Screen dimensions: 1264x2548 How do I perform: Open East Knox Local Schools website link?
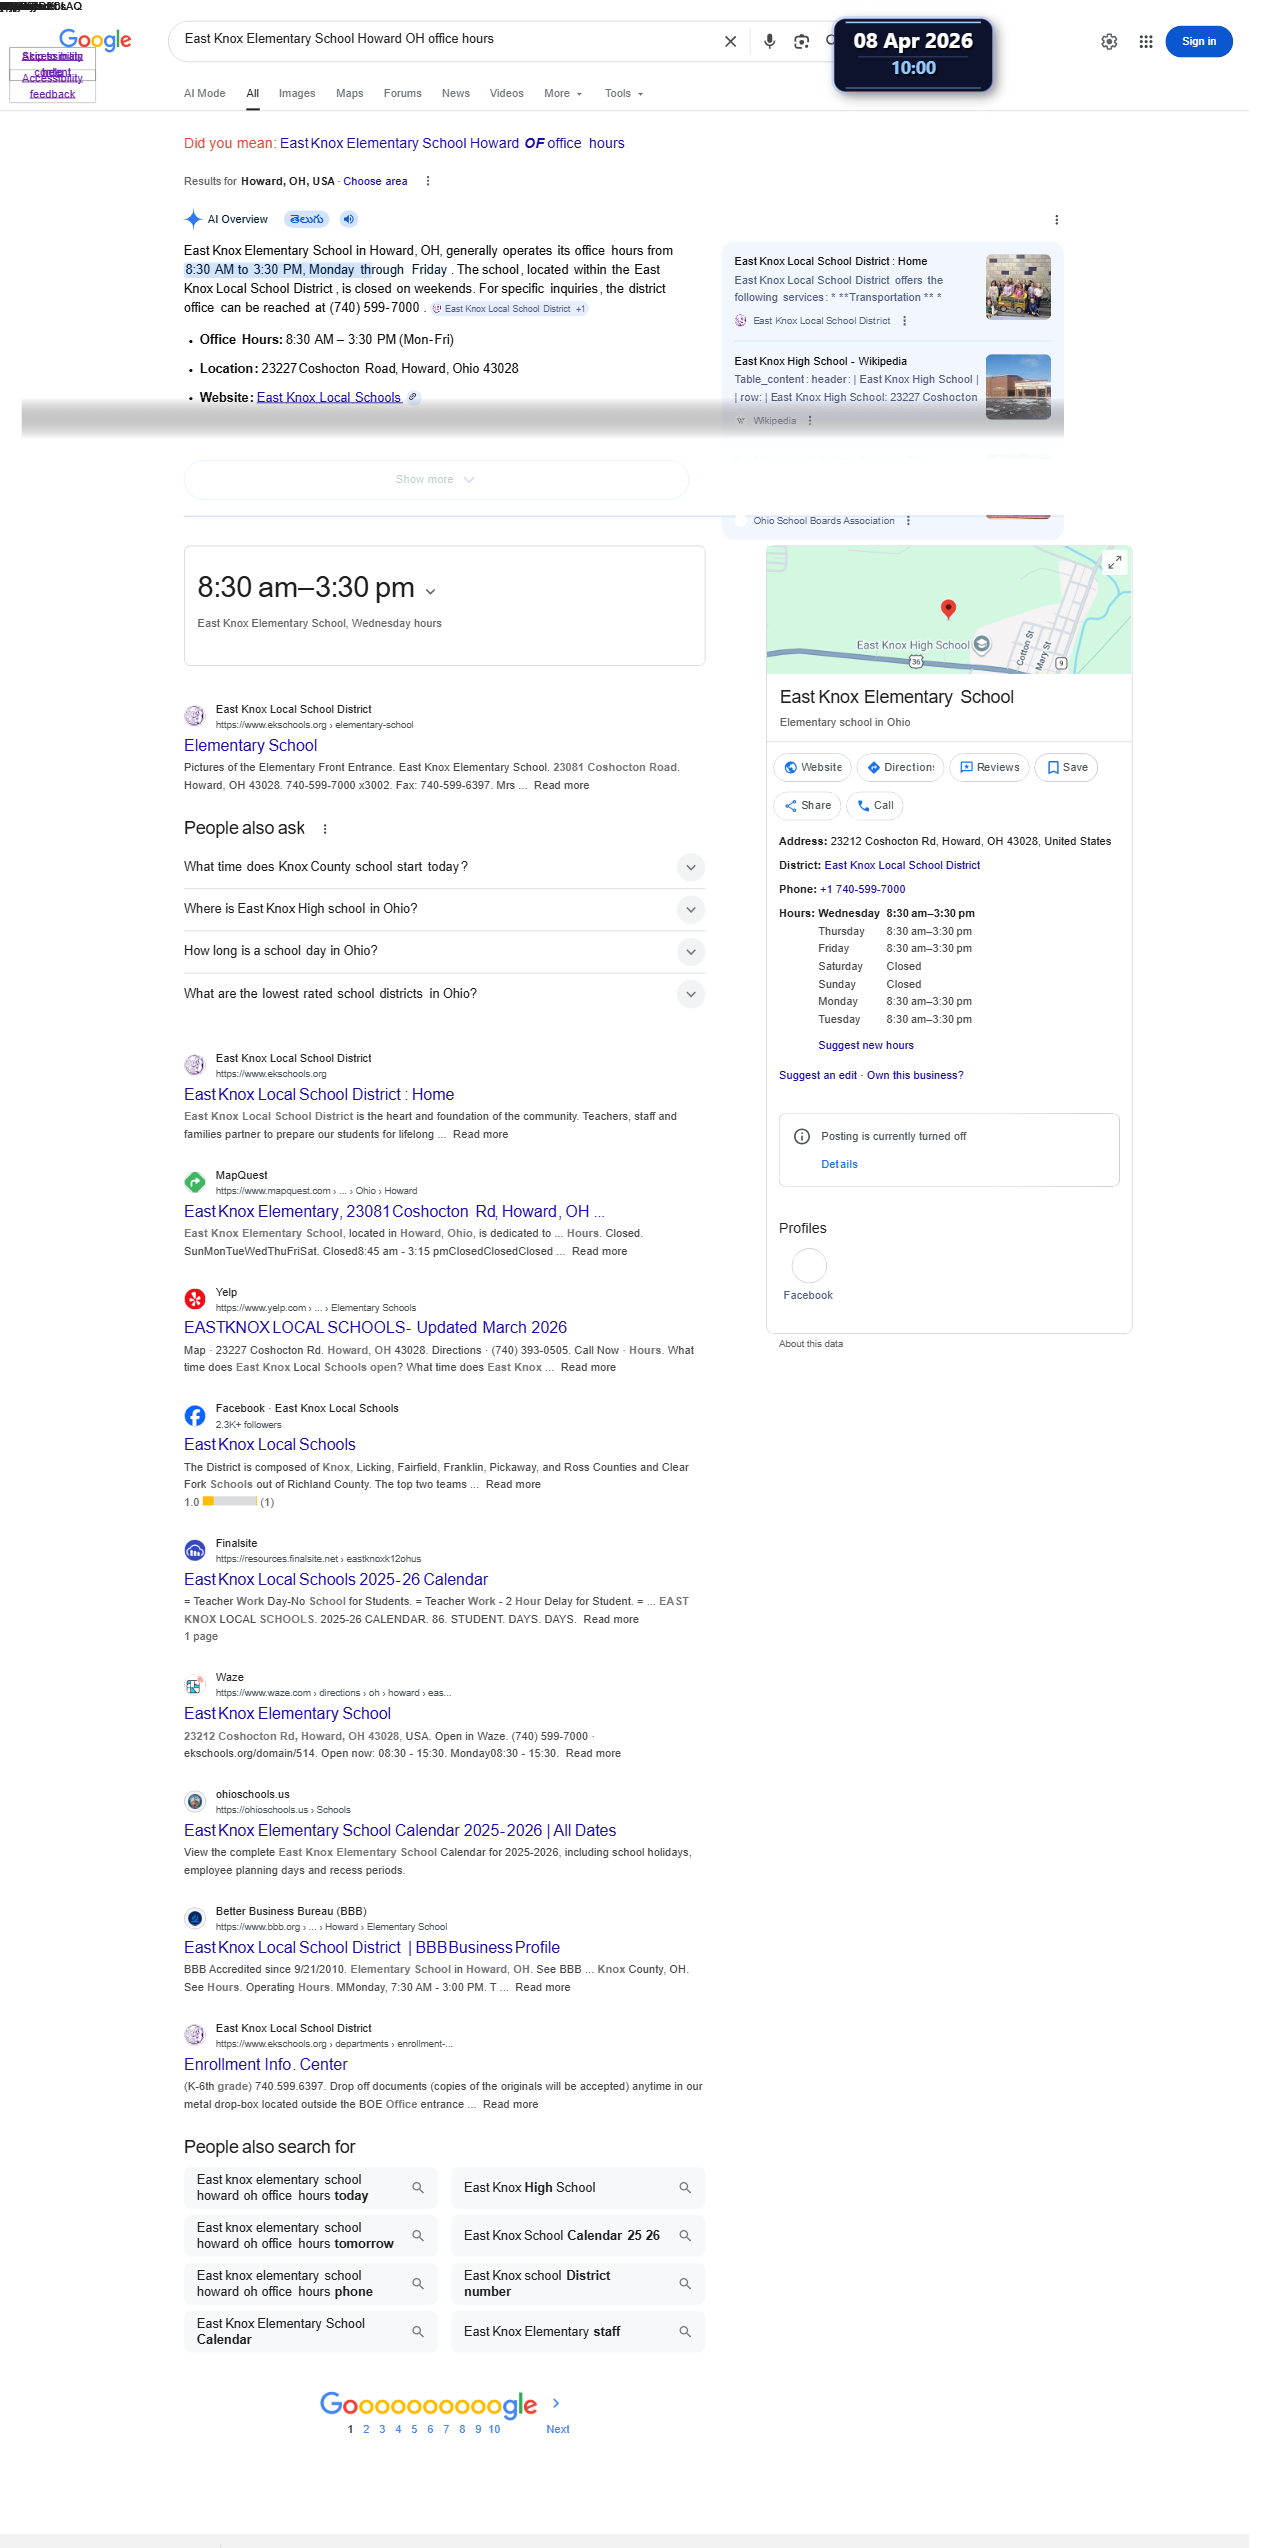click(329, 397)
